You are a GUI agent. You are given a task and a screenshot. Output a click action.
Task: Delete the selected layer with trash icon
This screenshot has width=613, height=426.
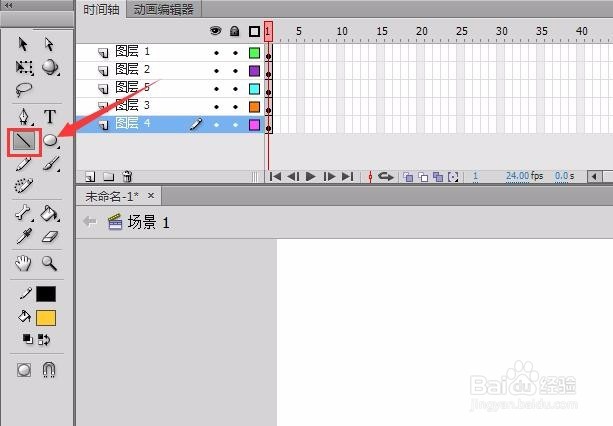127,176
